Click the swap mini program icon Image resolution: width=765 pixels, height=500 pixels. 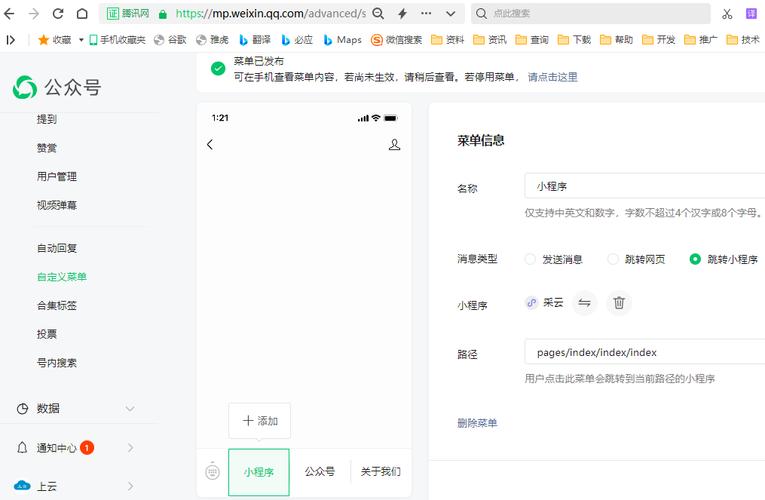click(x=584, y=303)
